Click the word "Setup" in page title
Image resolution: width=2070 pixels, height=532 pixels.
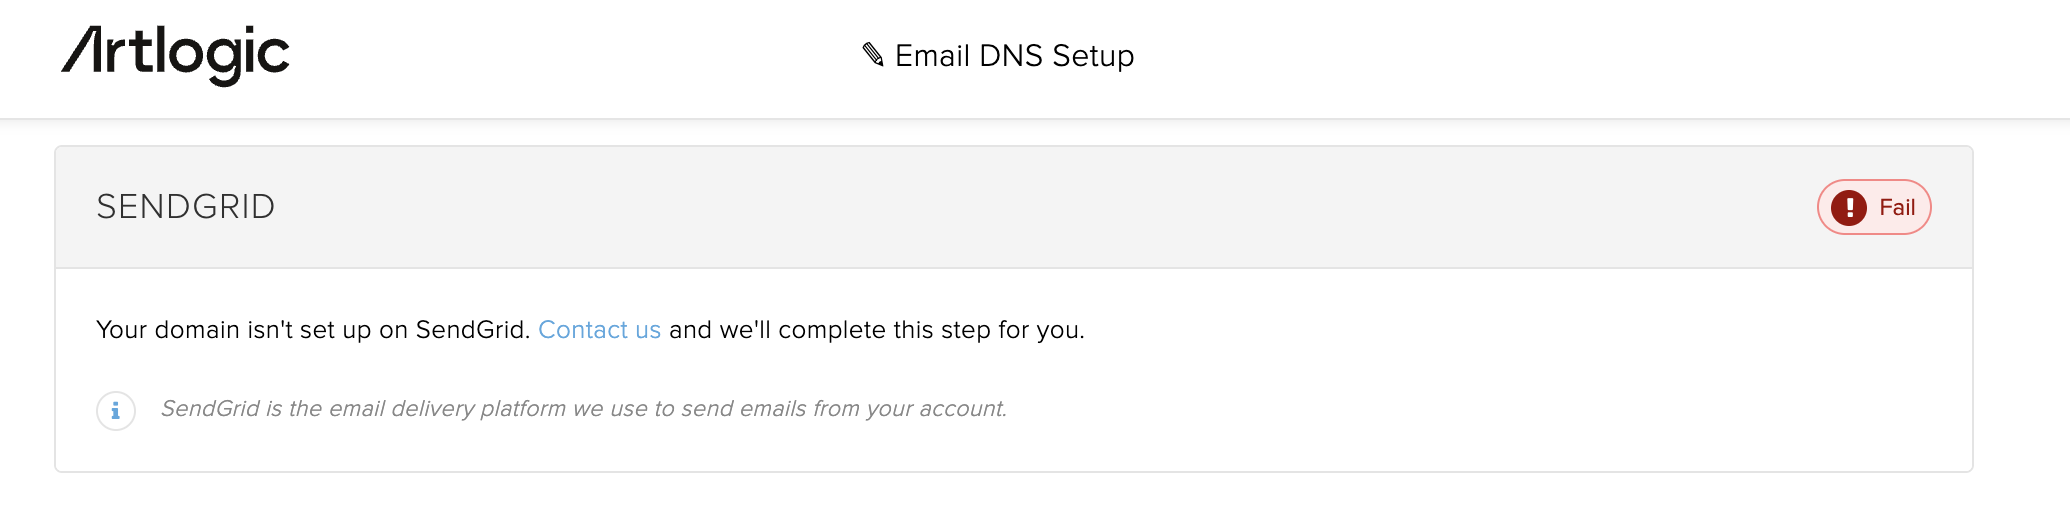click(x=1093, y=56)
